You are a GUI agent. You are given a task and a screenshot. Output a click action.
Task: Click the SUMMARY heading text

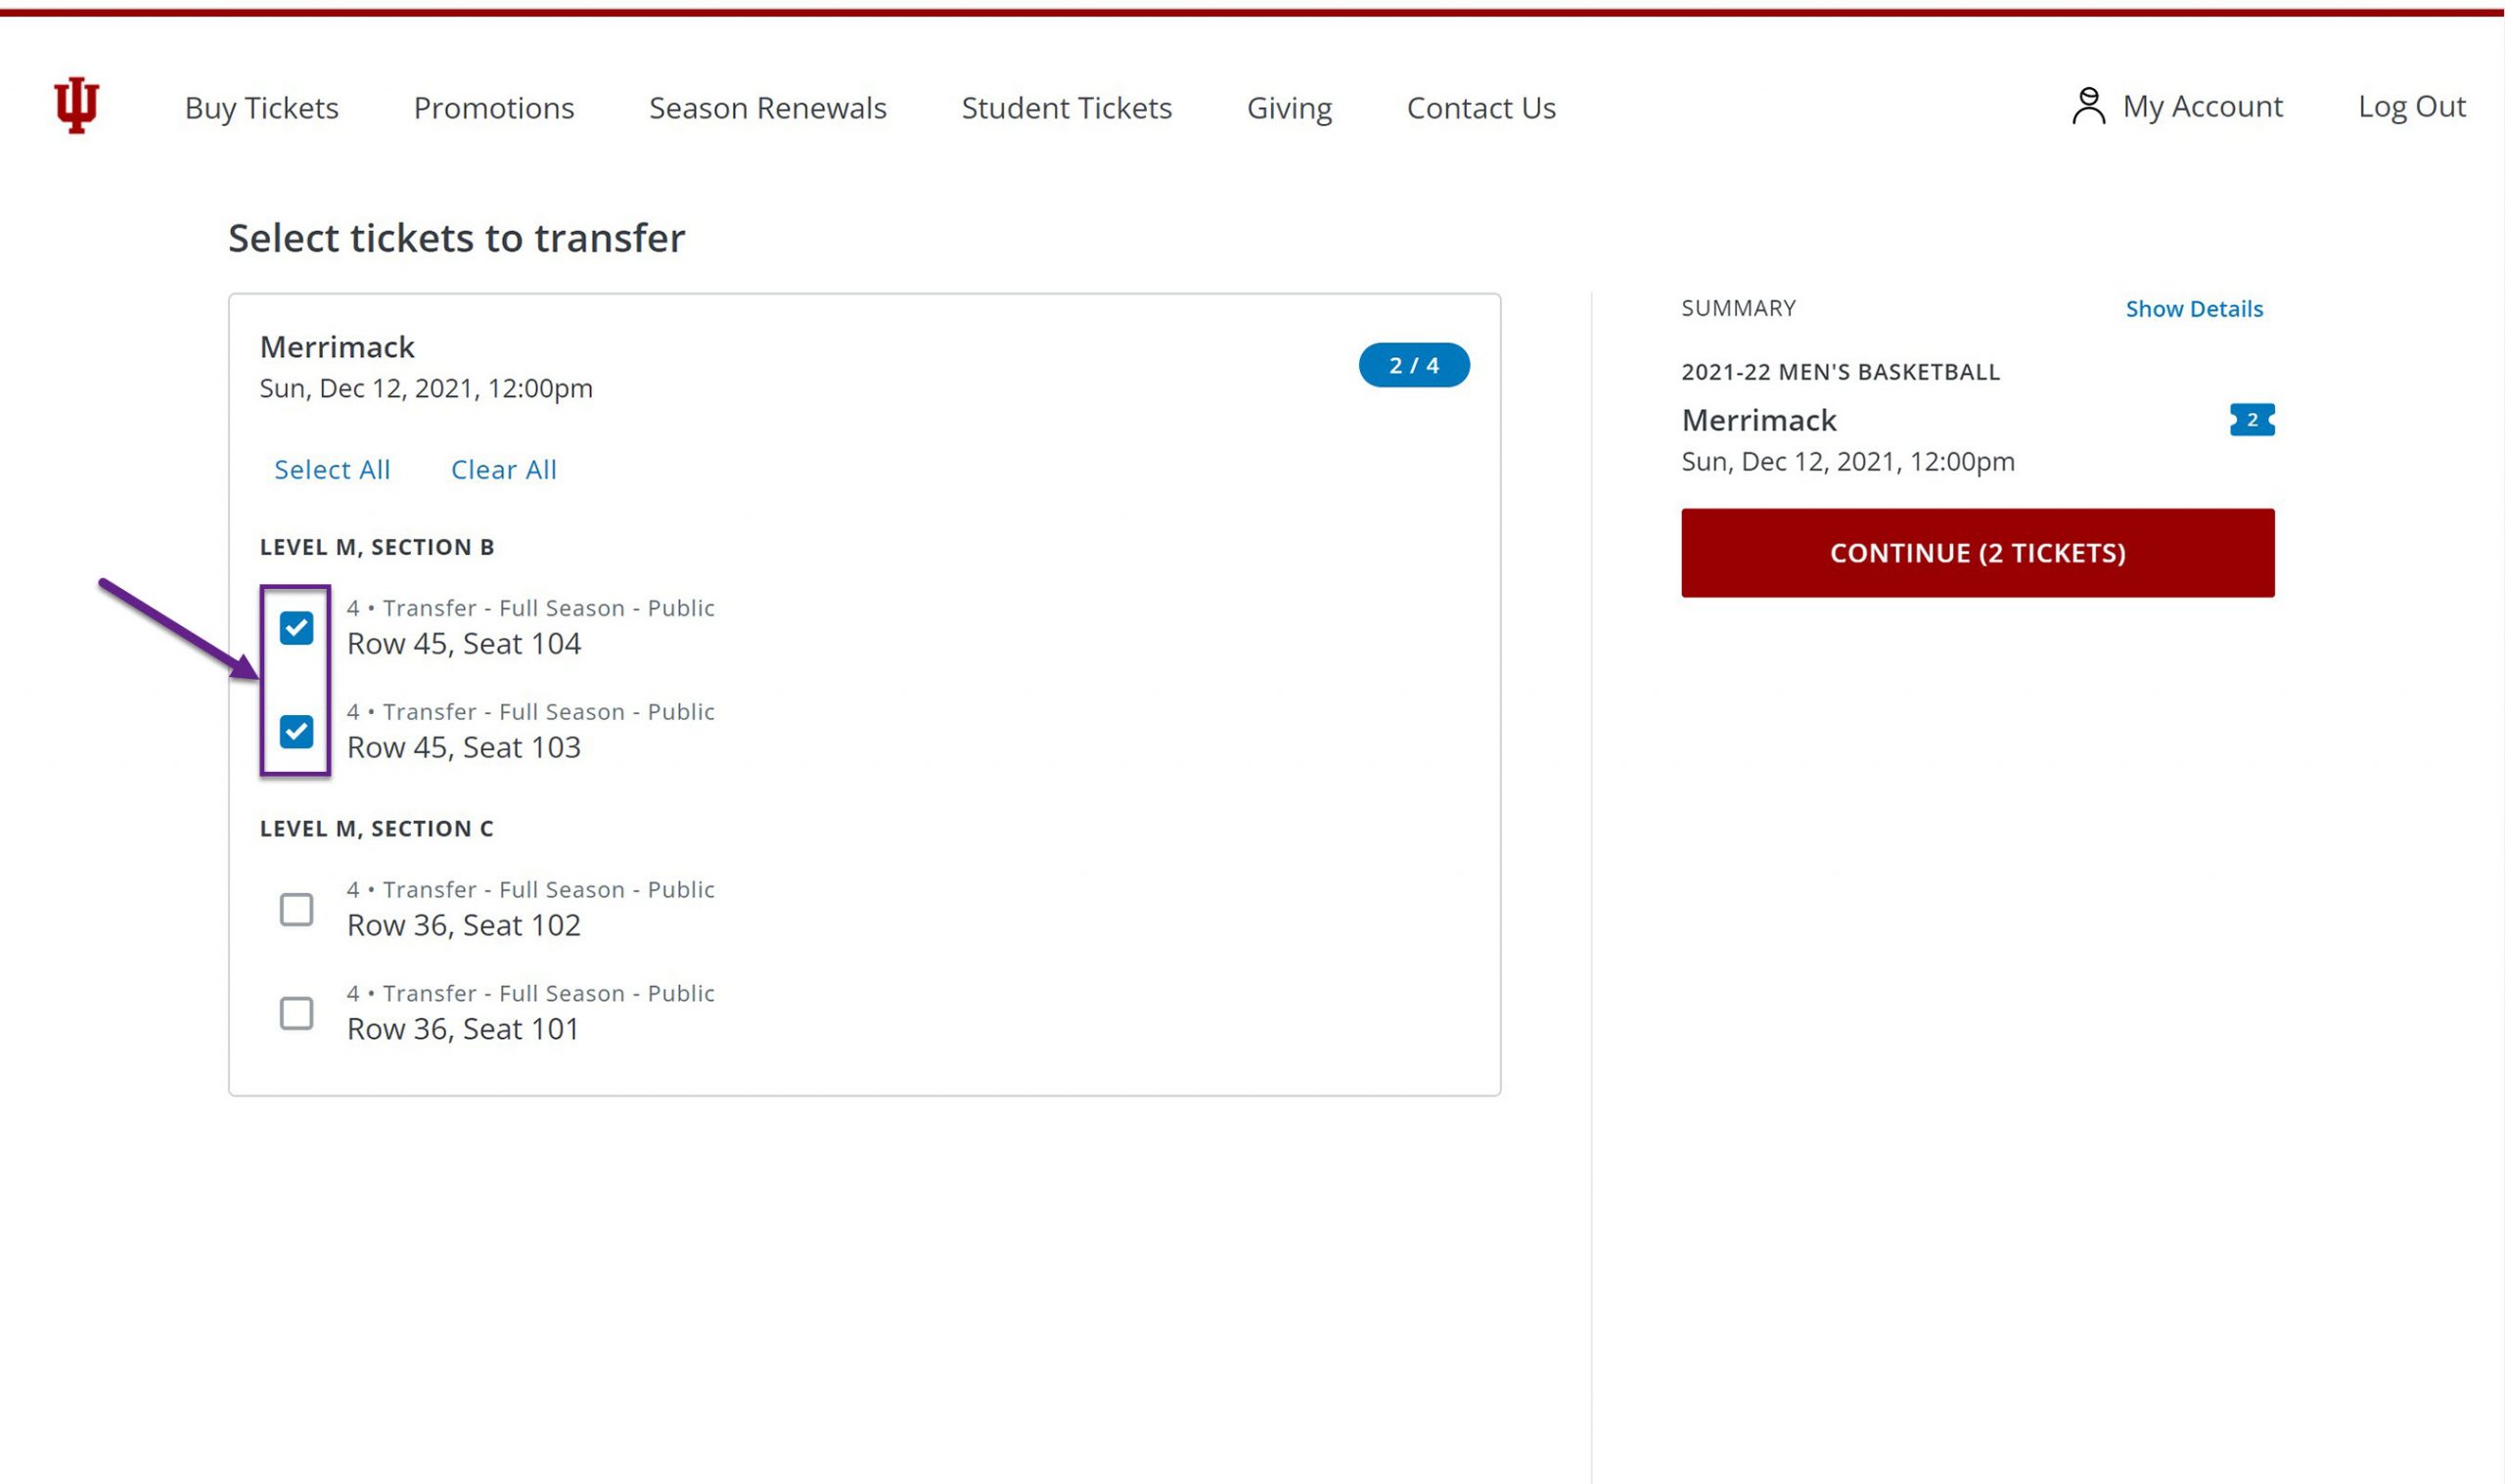click(x=1738, y=308)
